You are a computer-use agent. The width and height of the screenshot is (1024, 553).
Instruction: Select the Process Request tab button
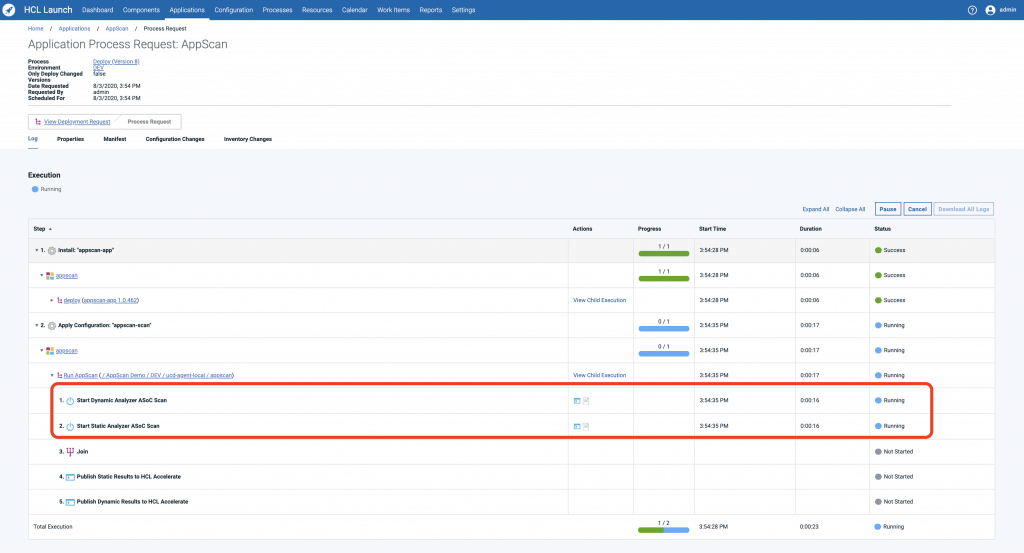pyautogui.click(x=149, y=121)
